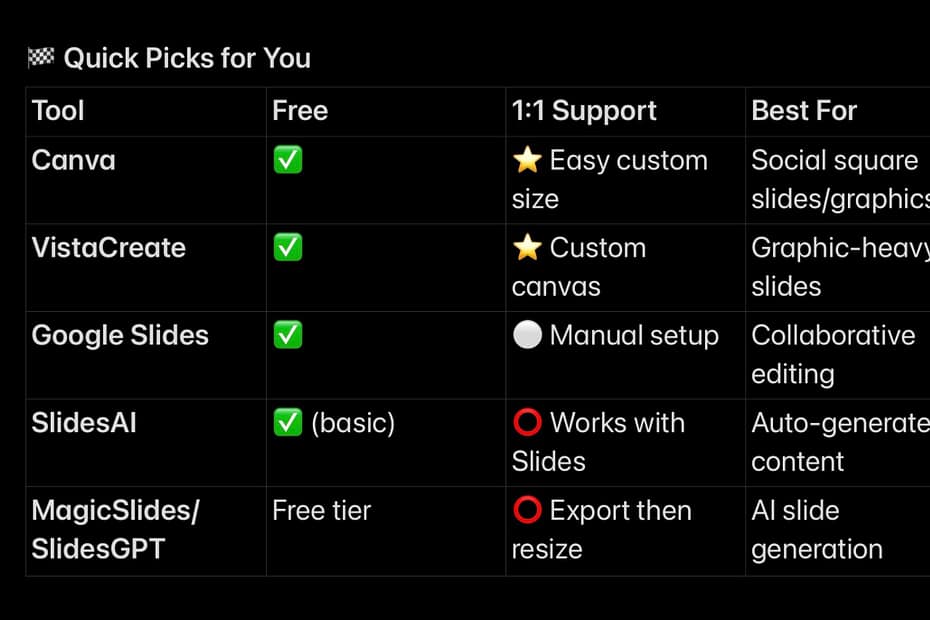Click the red circle before Works with Slides
Image resolution: width=930 pixels, height=620 pixels.
pyautogui.click(x=527, y=423)
